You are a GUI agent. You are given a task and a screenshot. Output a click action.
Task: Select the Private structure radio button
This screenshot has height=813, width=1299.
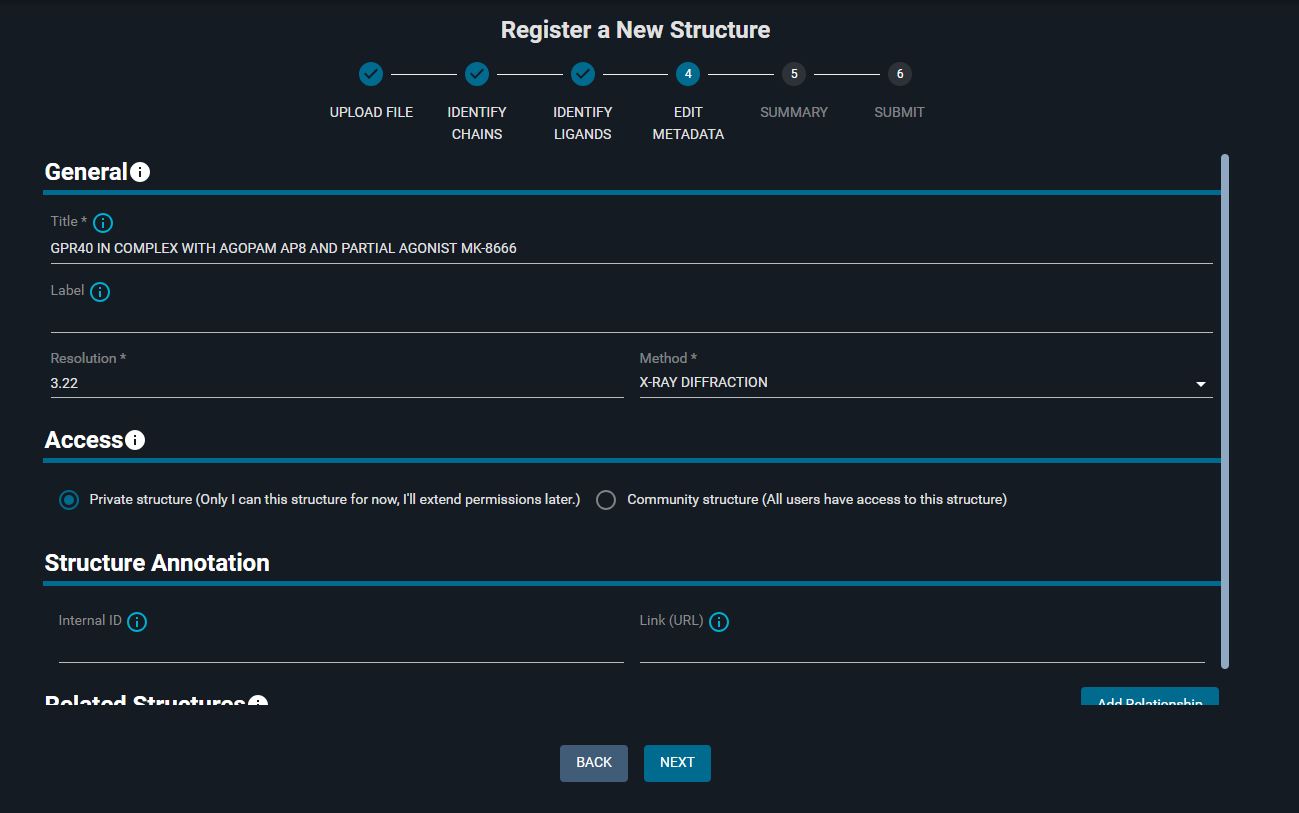click(69, 500)
